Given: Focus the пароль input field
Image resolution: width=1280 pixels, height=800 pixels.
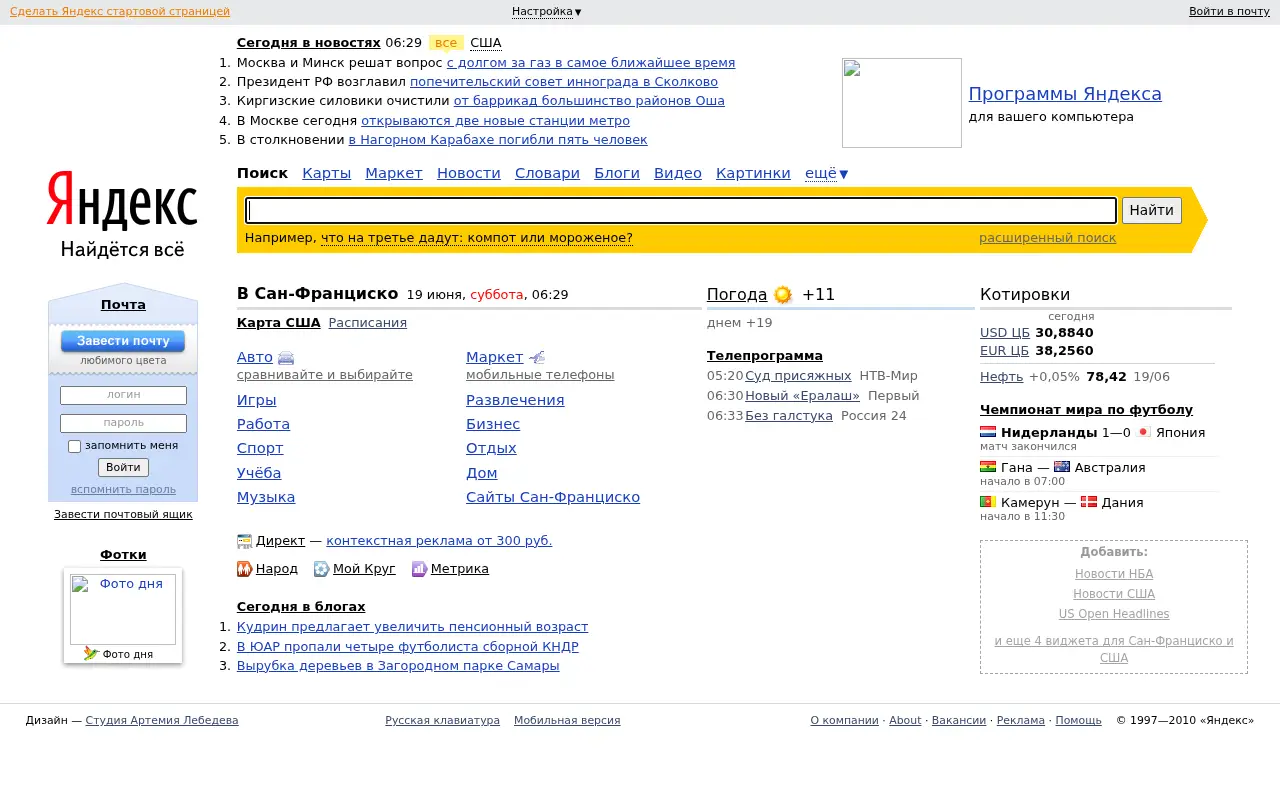Looking at the screenshot, I should [x=123, y=423].
